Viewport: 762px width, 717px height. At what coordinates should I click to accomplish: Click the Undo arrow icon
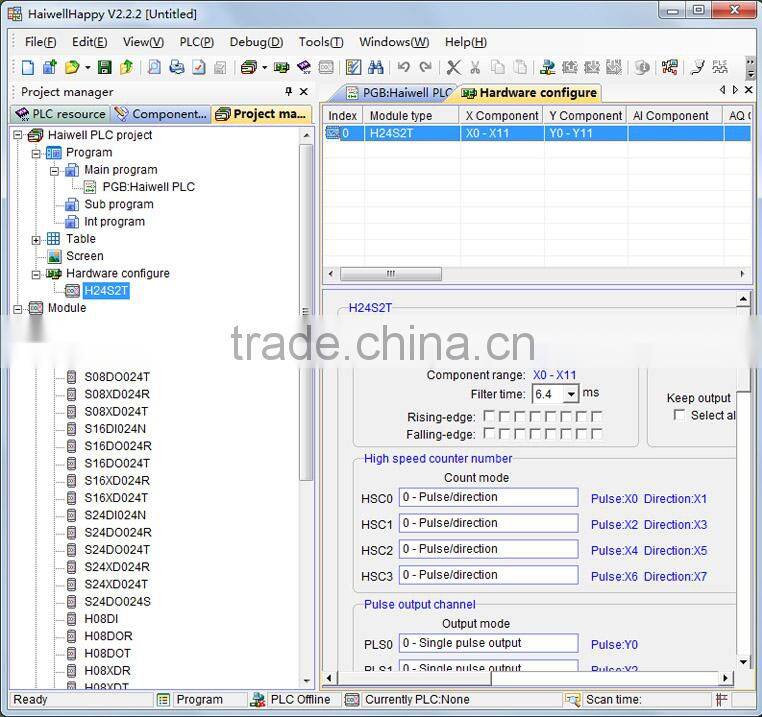point(403,68)
